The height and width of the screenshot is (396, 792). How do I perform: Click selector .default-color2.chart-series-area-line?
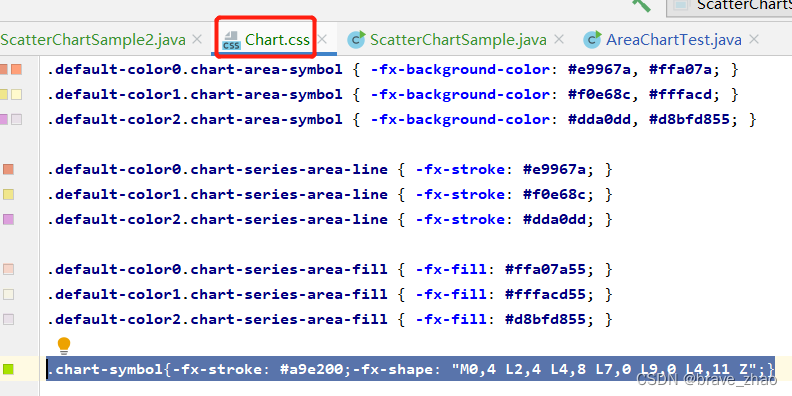coord(218,220)
